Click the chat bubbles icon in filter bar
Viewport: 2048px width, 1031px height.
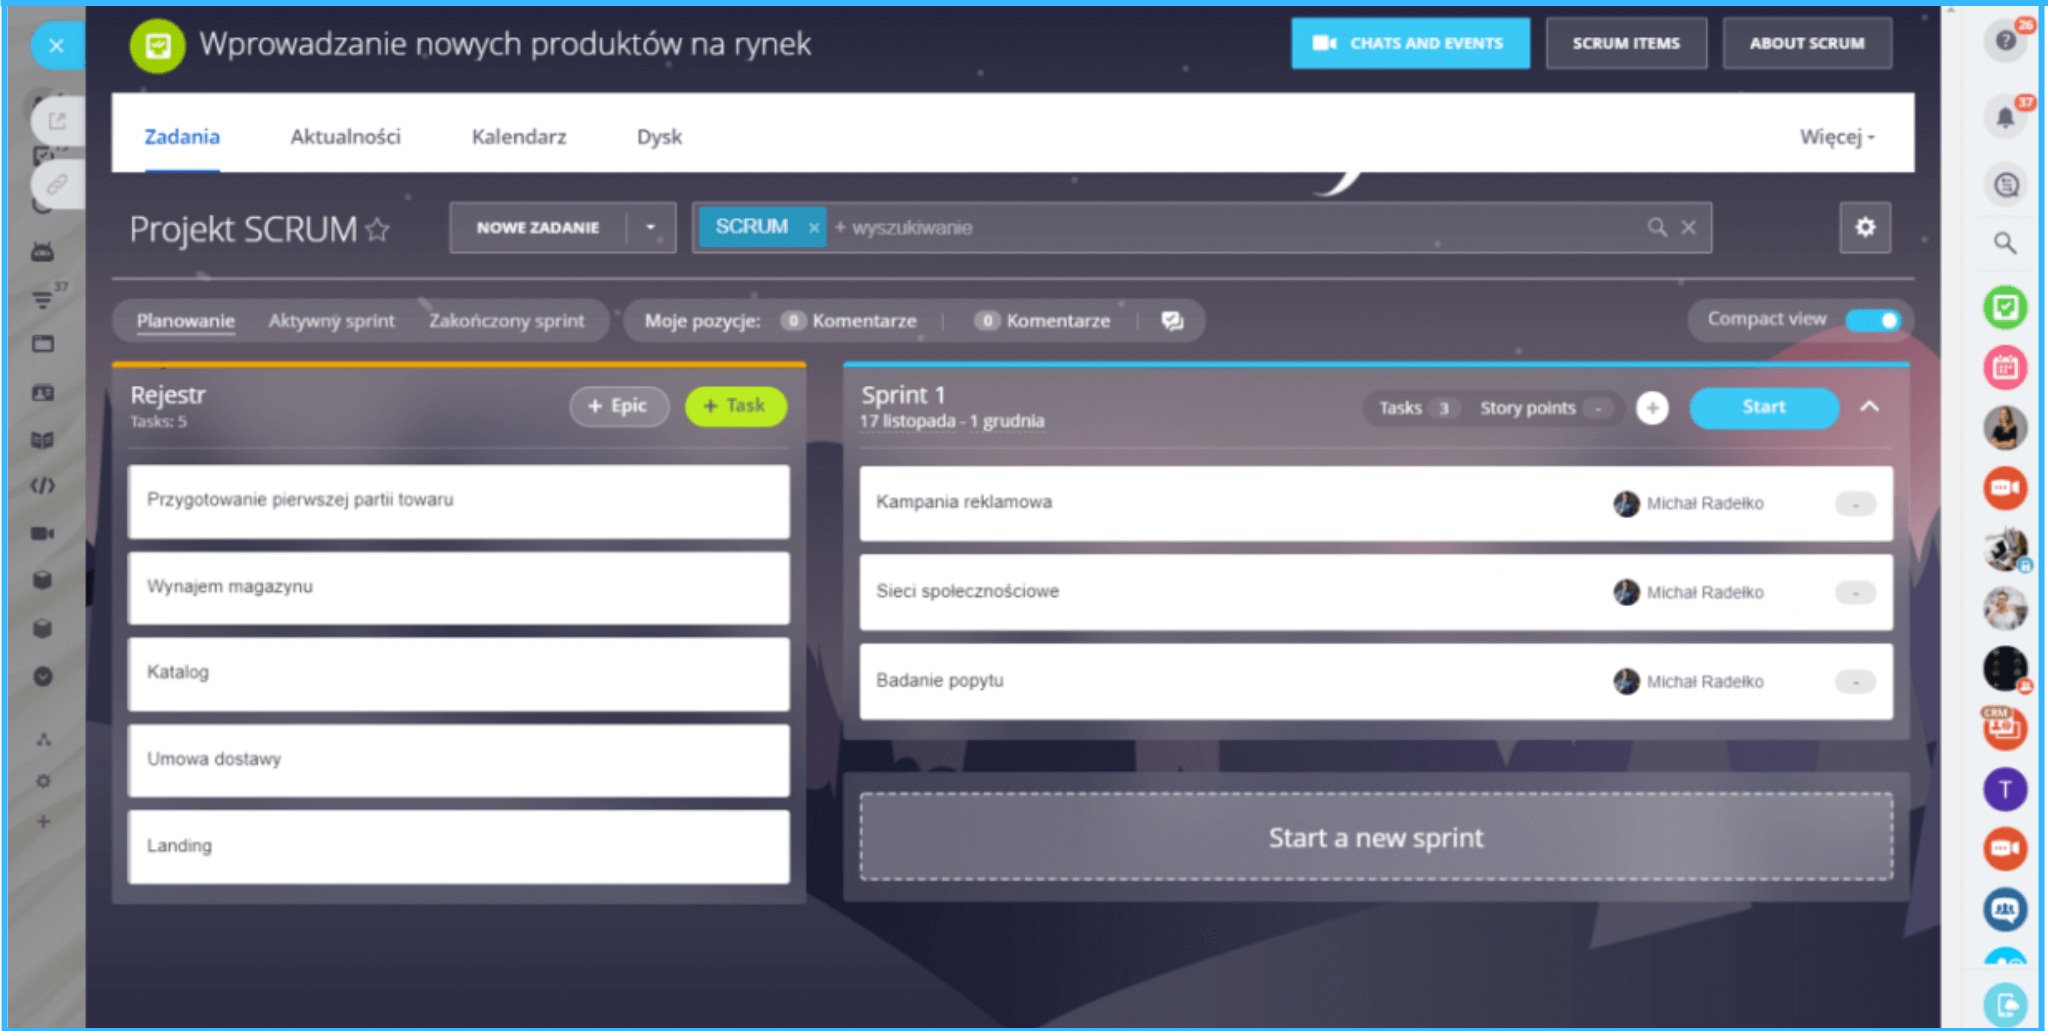(1172, 321)
